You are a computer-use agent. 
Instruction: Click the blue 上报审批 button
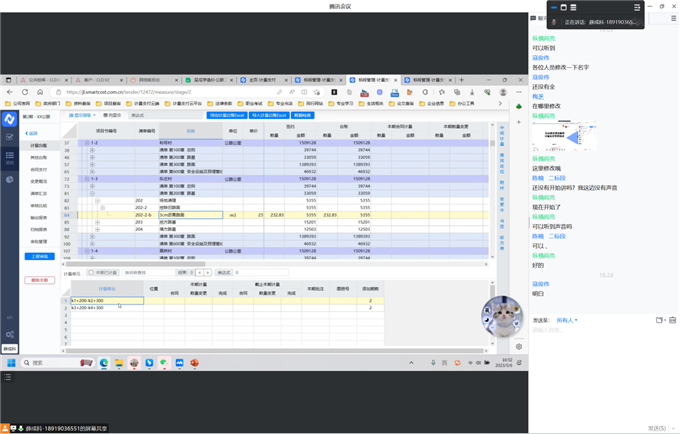[x=39, y=256]
